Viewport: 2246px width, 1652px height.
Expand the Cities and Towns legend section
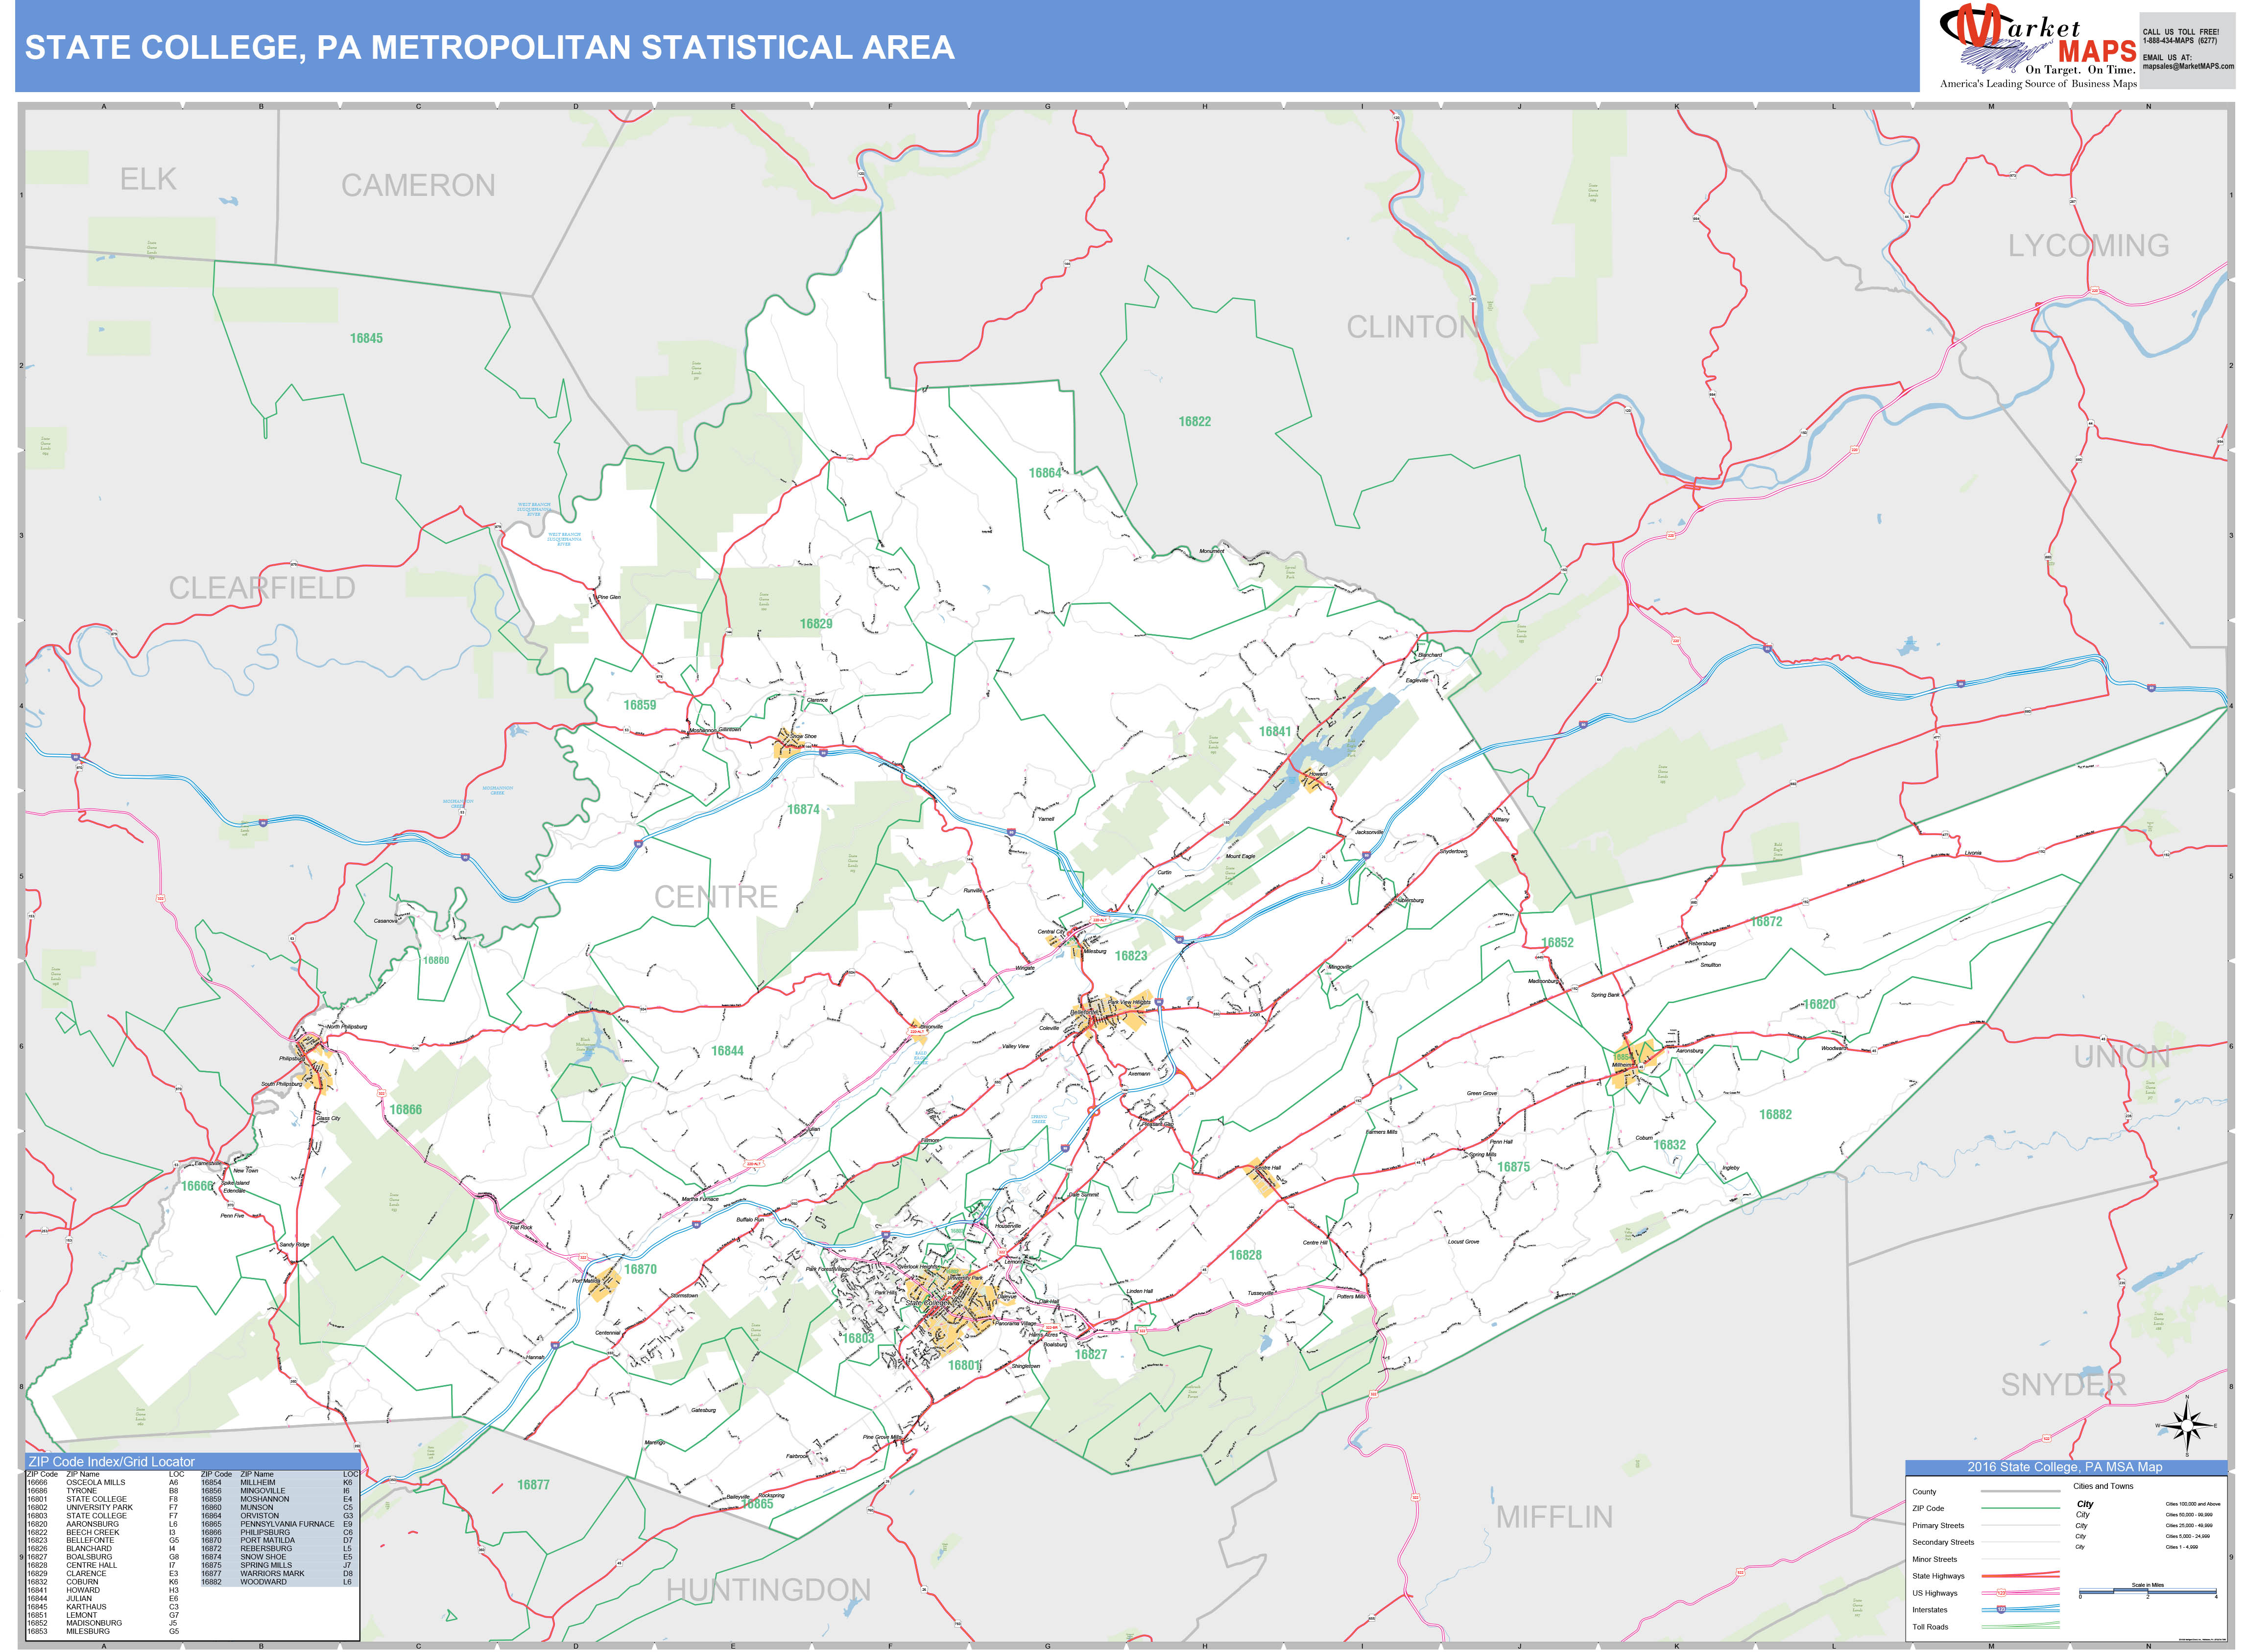pos(2103,1486)
